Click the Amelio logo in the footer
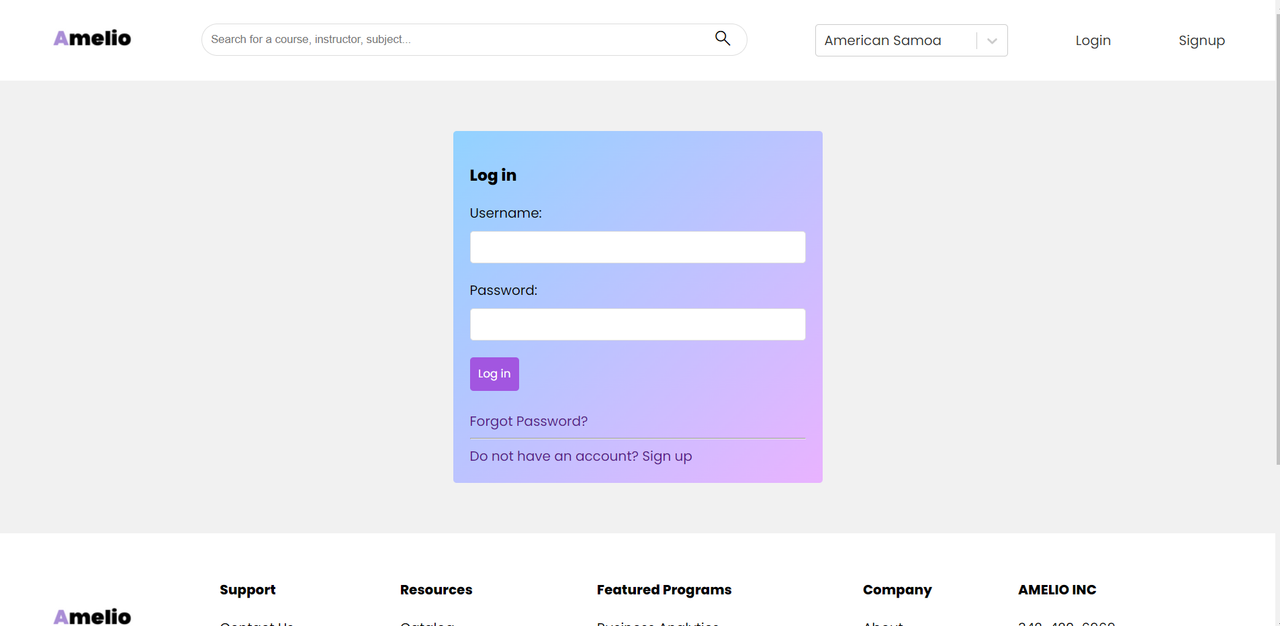Image resolution: width=1280 pixels, height=626 pixels. (92, 616)
